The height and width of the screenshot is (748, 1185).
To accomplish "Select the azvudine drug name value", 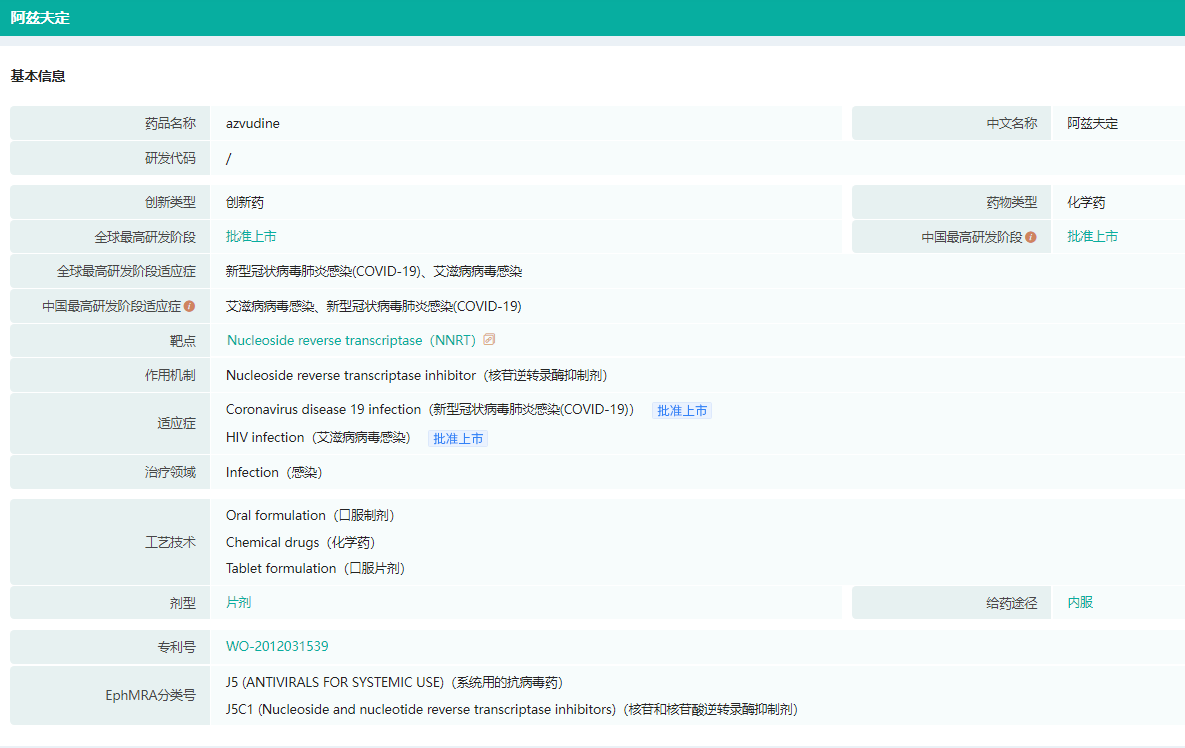I will (x=253, y=124).
